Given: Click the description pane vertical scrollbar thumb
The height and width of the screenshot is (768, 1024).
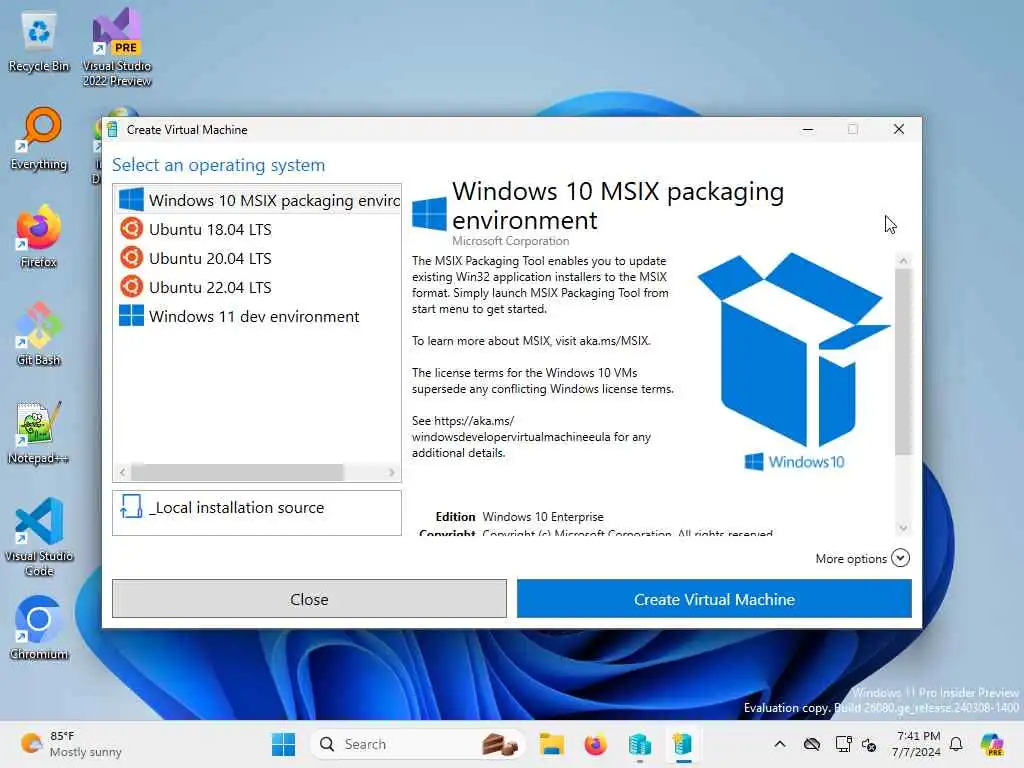Looking at the screenshot, I should click(x=903, y=362).
